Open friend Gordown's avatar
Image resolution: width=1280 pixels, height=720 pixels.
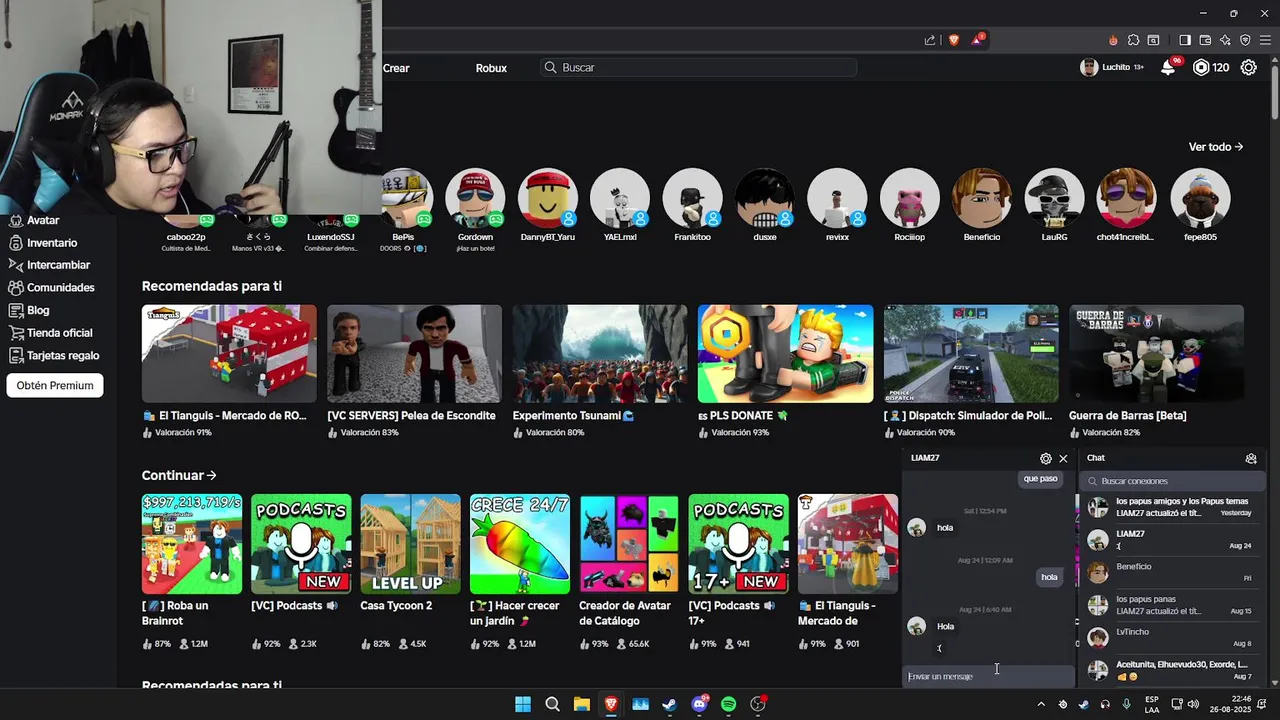[475, 198]
